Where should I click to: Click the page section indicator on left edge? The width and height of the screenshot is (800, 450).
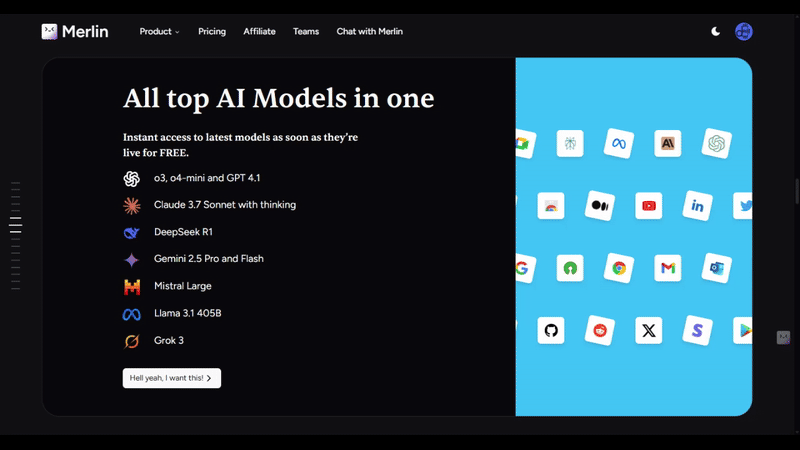point(16,235)
